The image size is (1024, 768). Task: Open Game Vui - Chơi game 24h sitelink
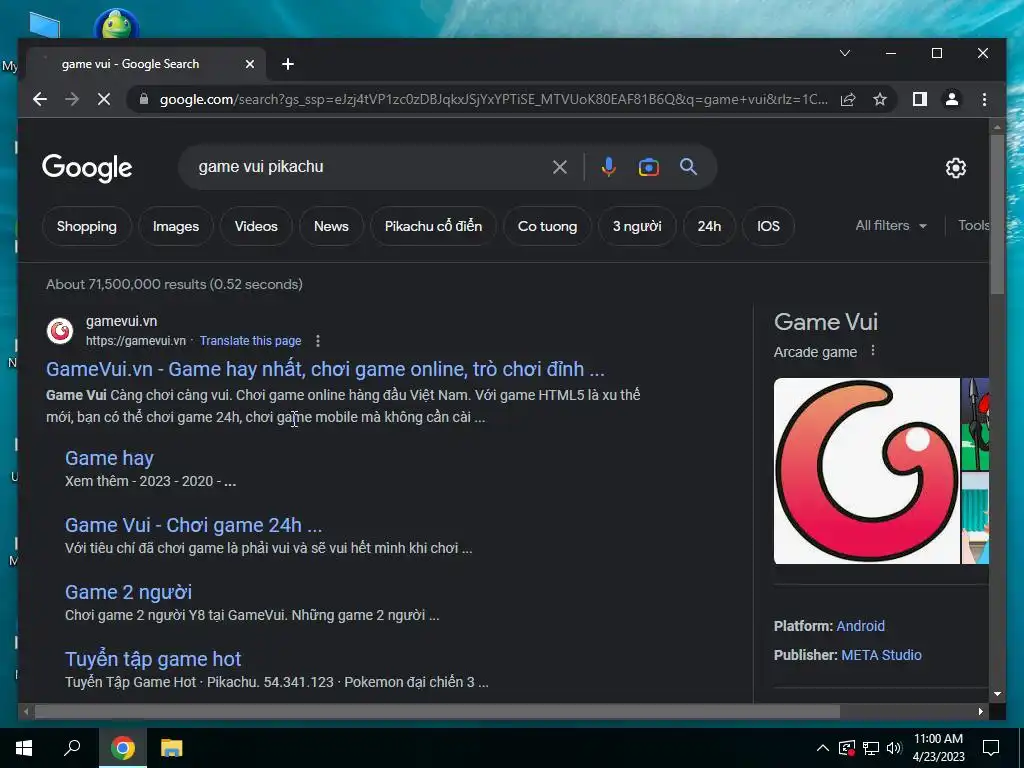tap(193, 525)
